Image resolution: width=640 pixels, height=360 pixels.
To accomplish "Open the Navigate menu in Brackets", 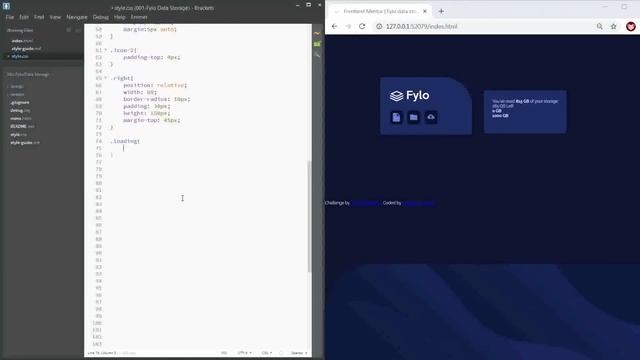I will pyautogui.click(x=77, y=17).
